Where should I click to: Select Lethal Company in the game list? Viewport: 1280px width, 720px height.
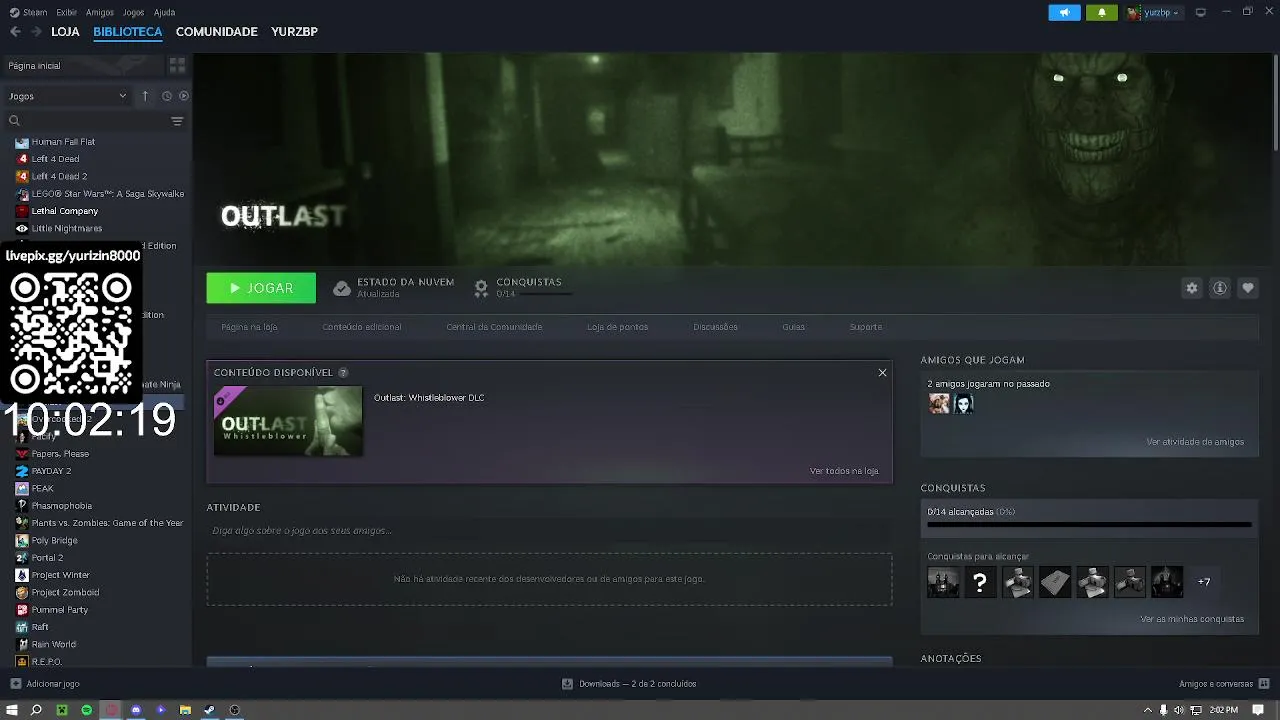point(65,211)
